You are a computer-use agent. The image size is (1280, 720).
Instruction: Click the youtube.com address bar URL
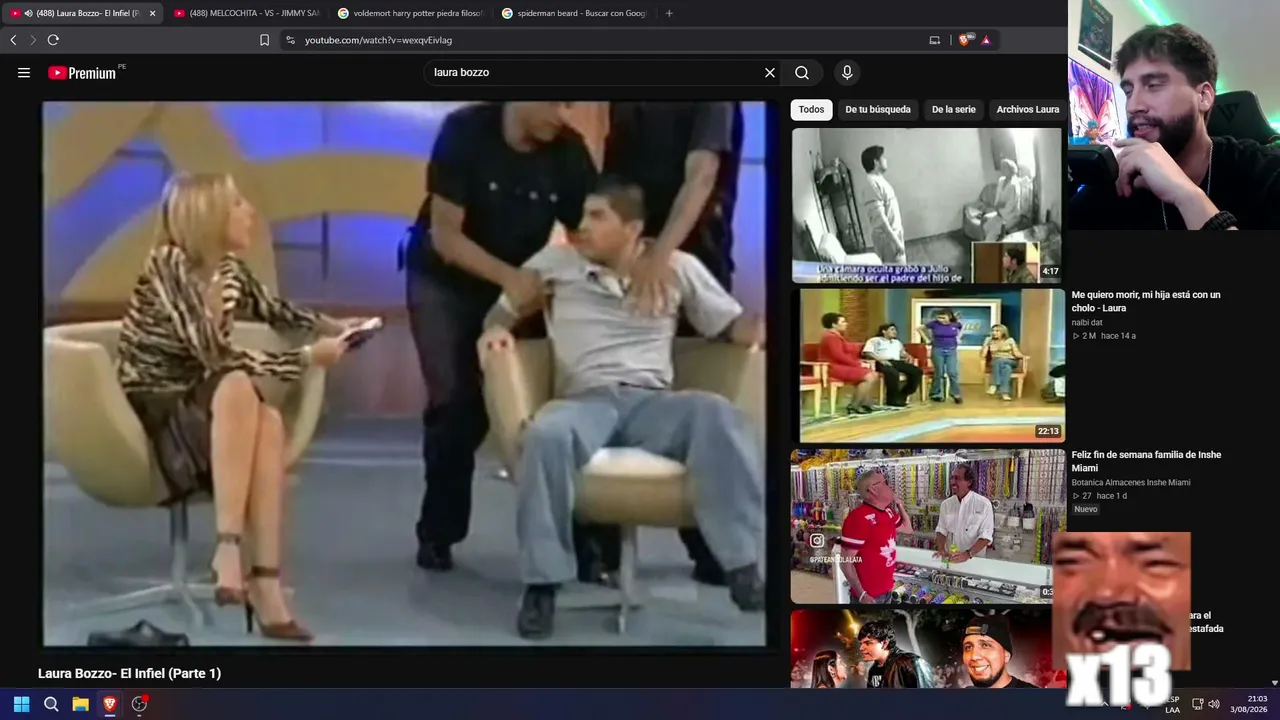378,40
